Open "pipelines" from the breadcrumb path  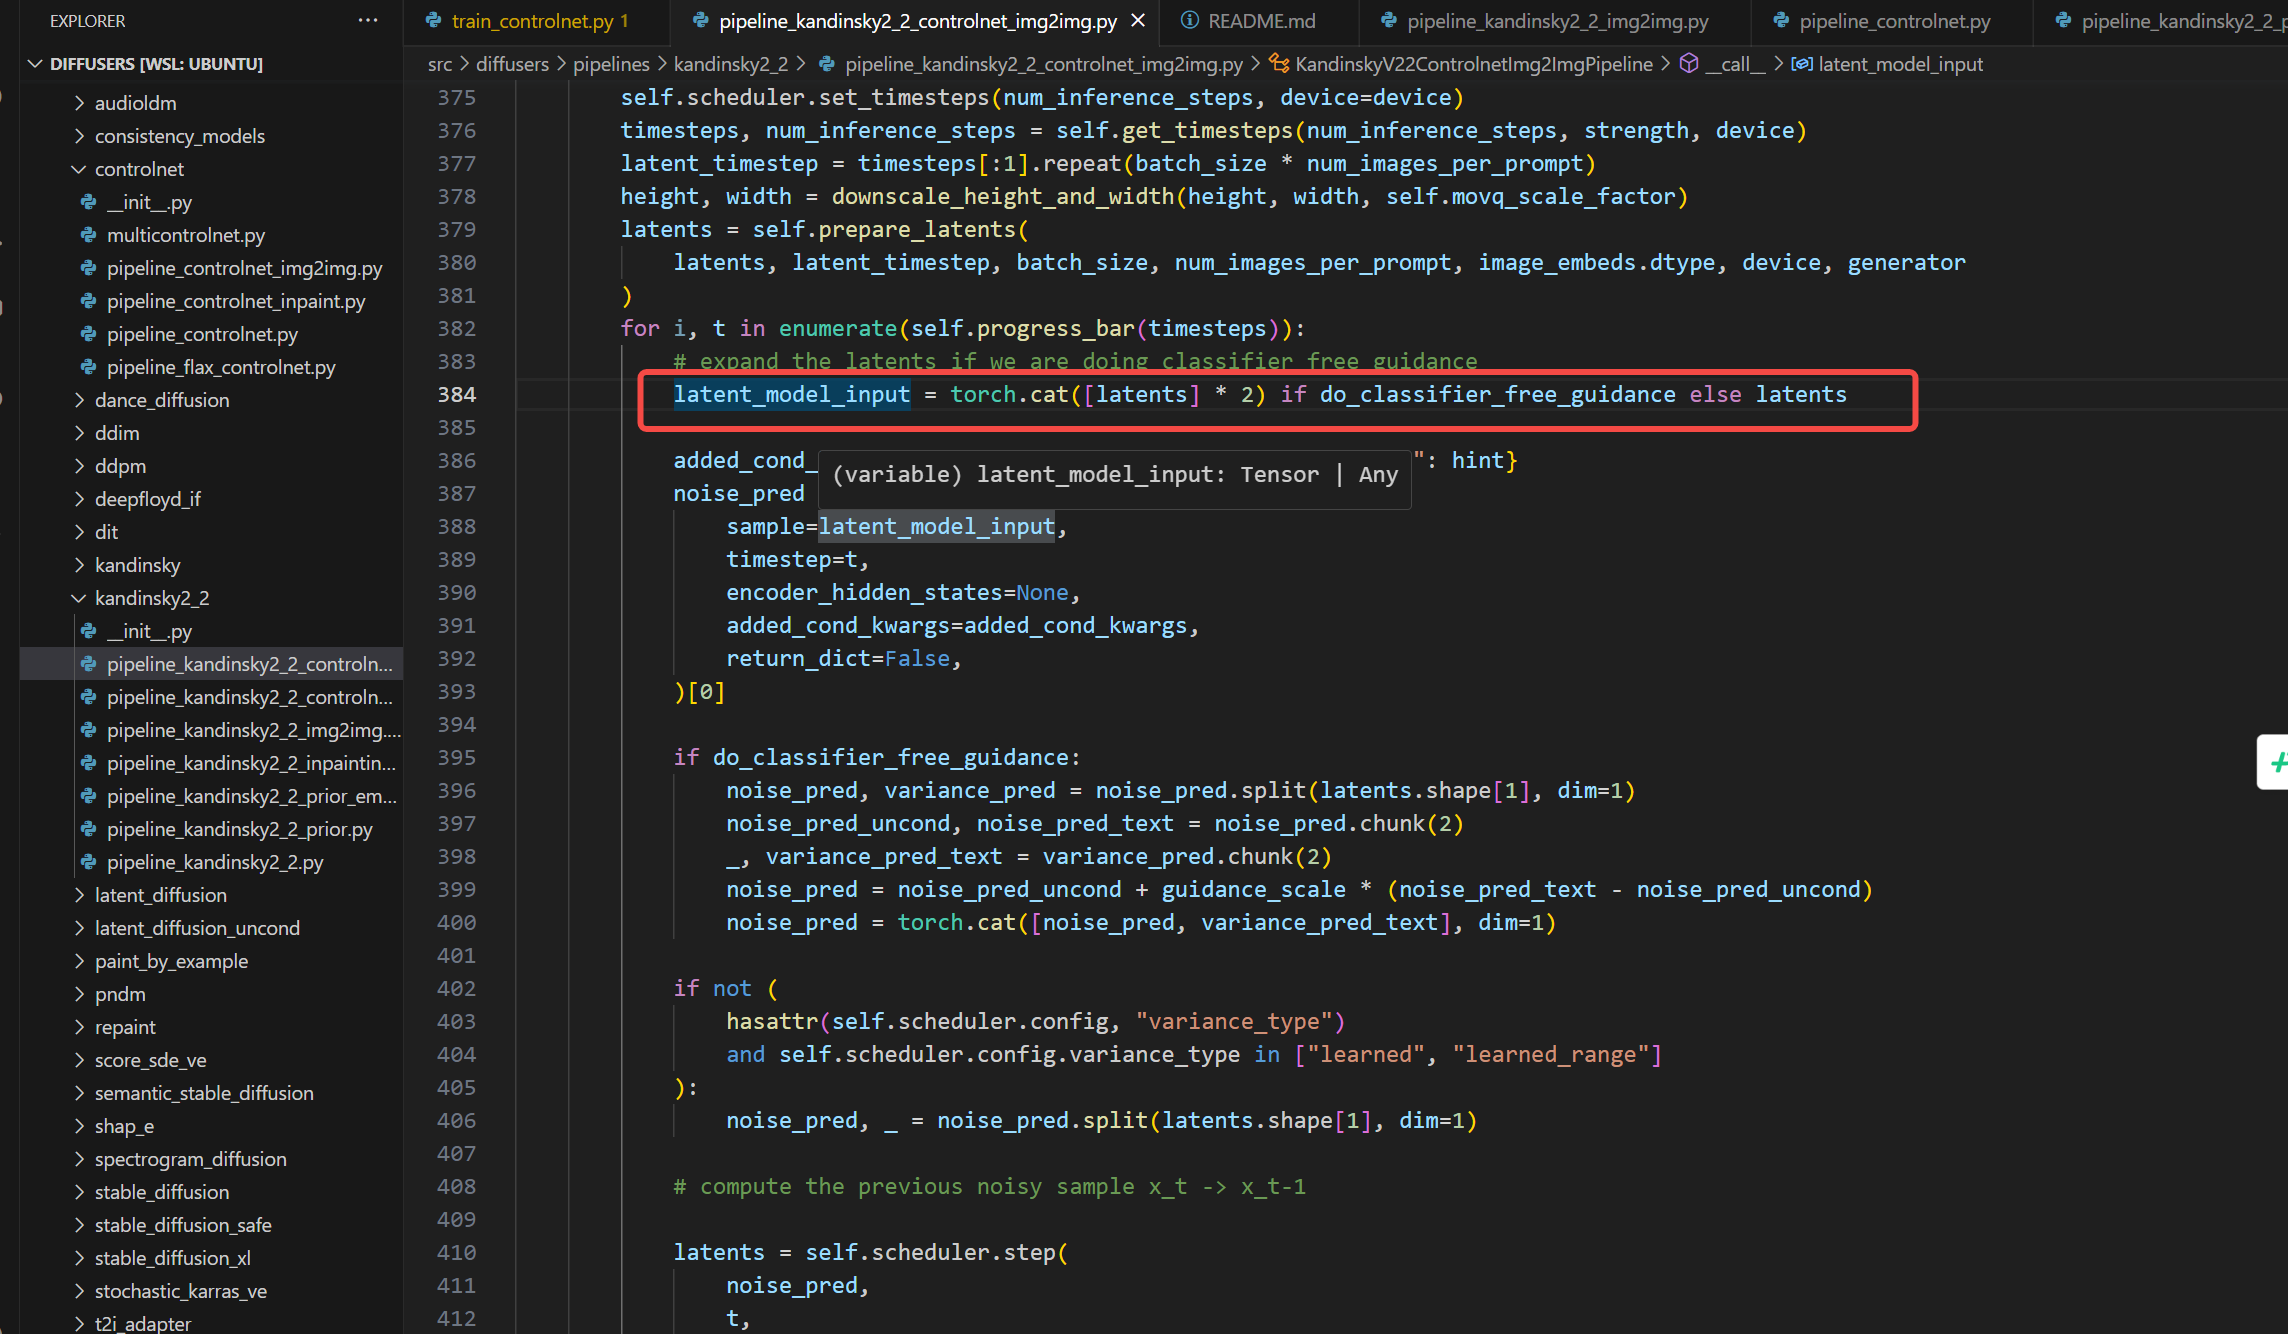610,63
